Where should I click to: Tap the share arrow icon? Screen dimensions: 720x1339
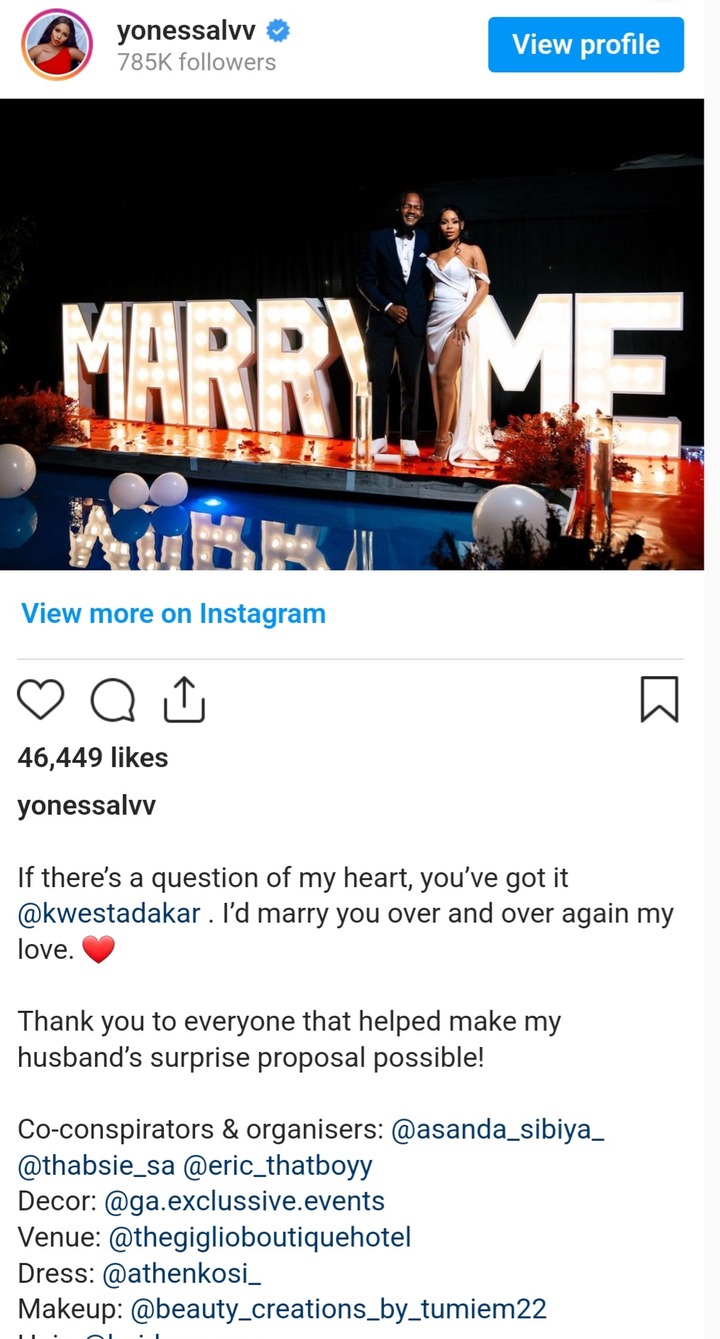(x=184, y=699)
